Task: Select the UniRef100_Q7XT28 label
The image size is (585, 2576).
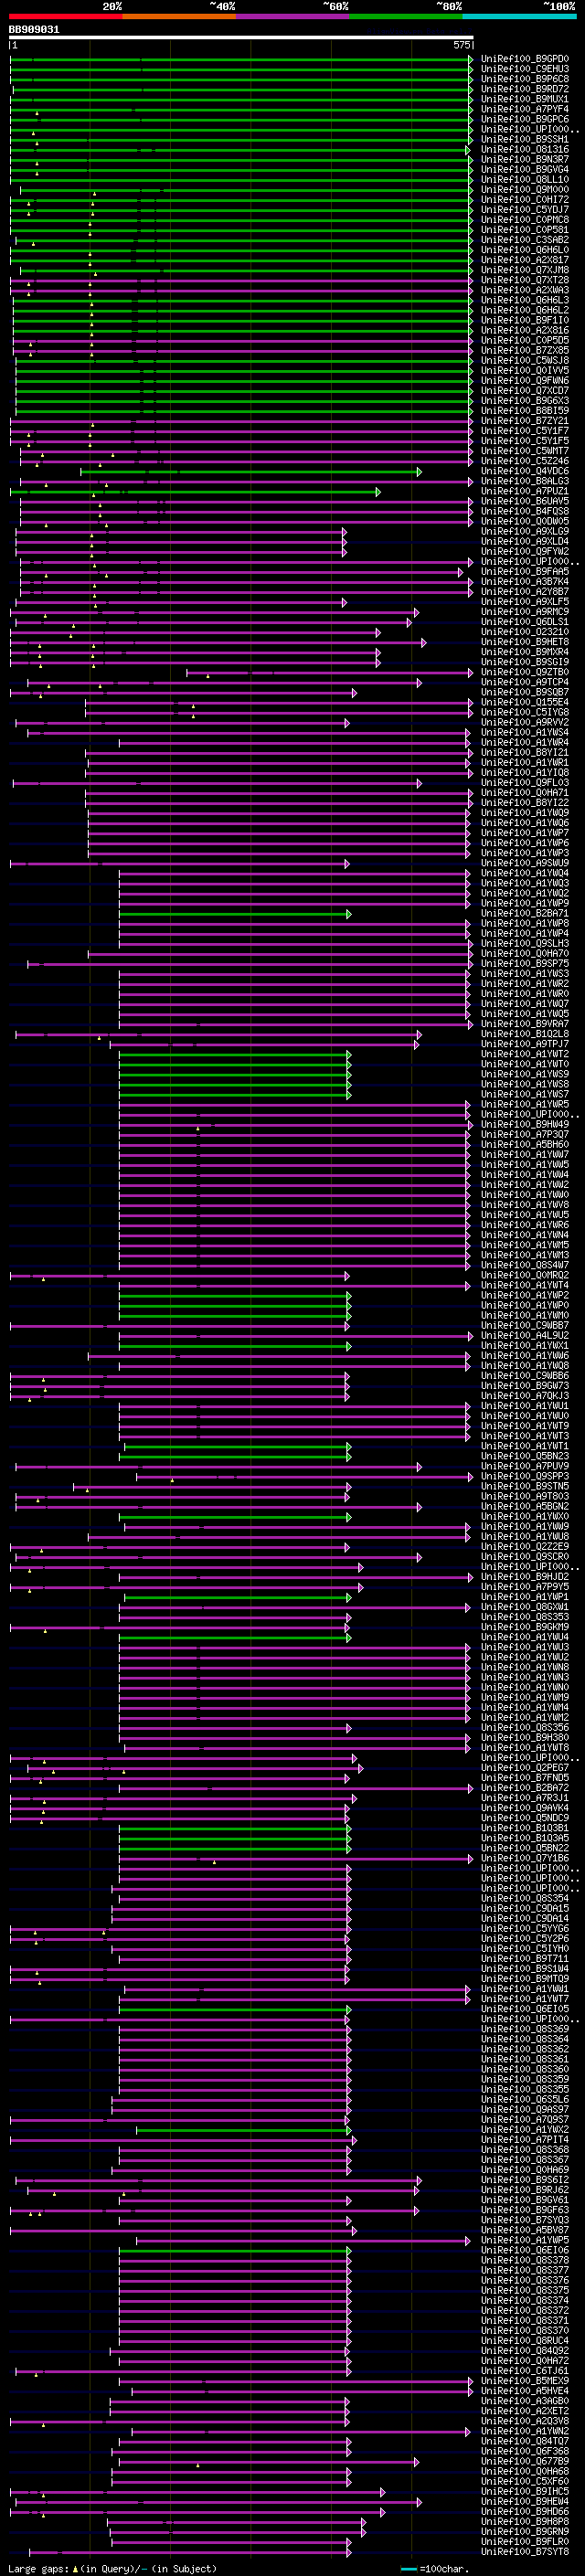Action: (525, 280)
